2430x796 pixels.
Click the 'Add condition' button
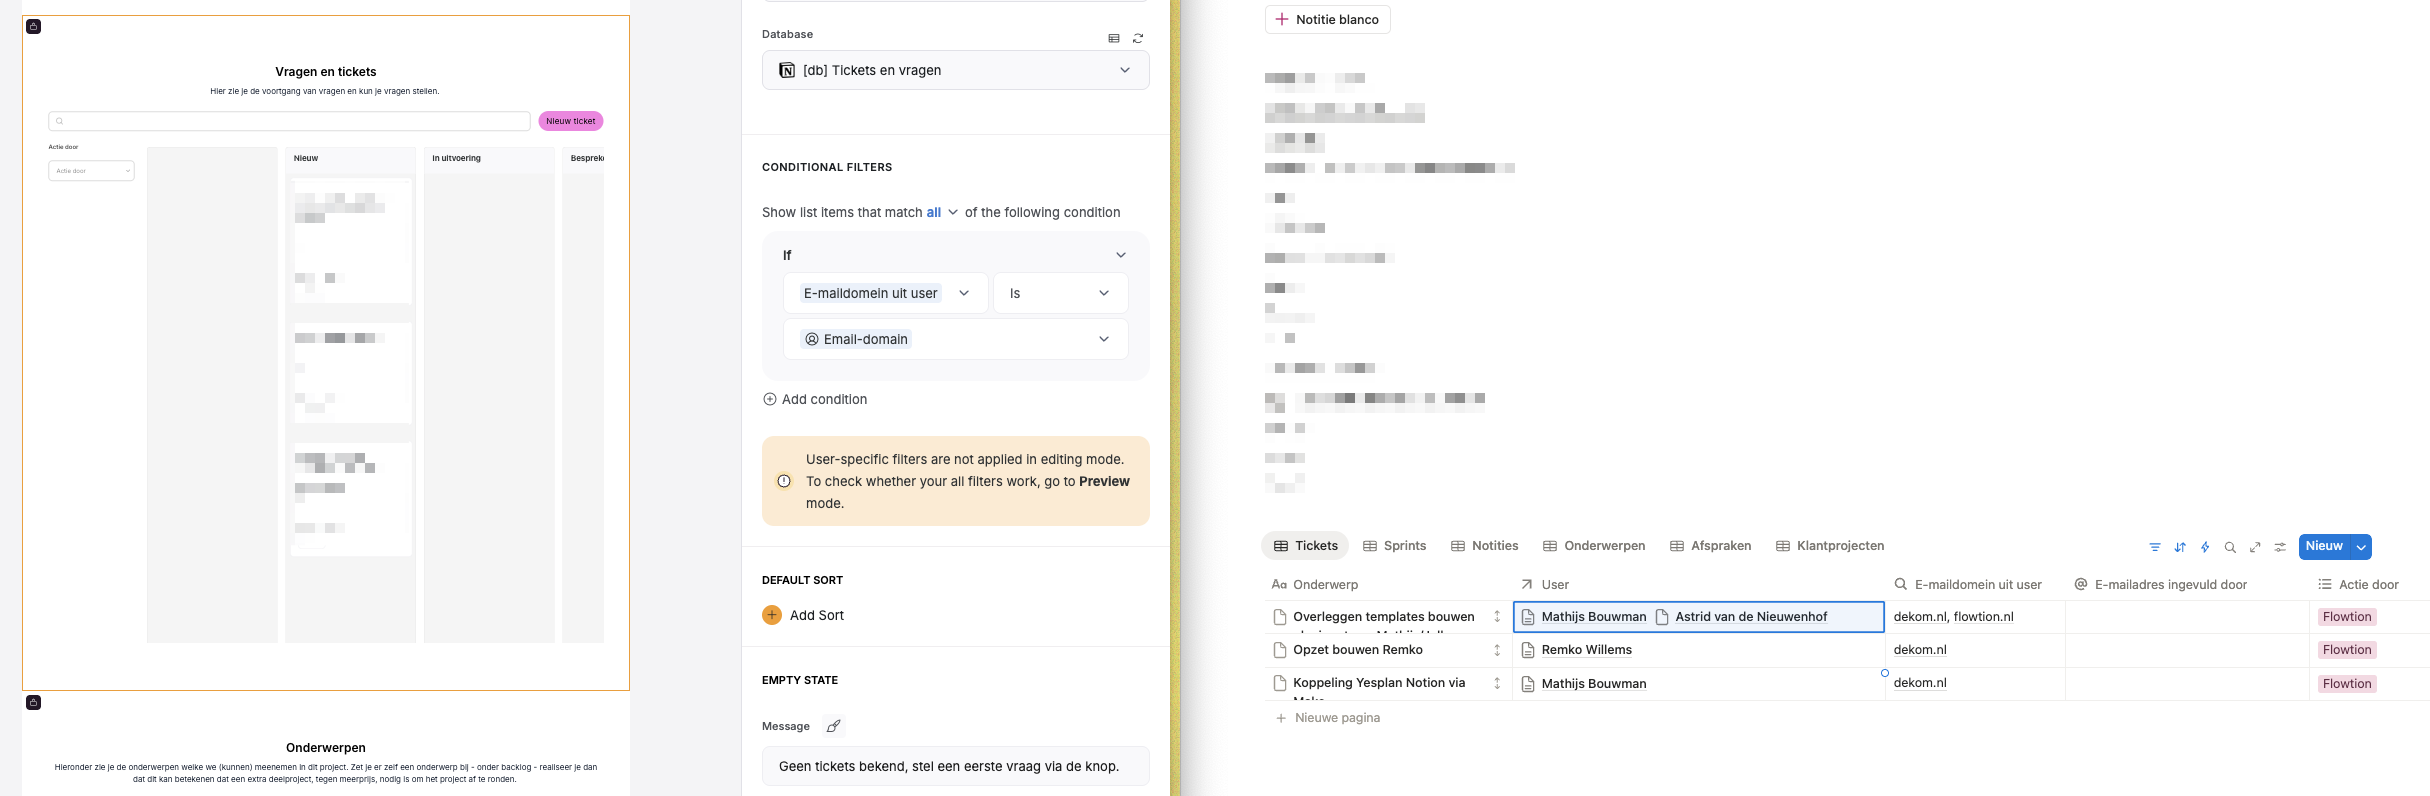815,399
